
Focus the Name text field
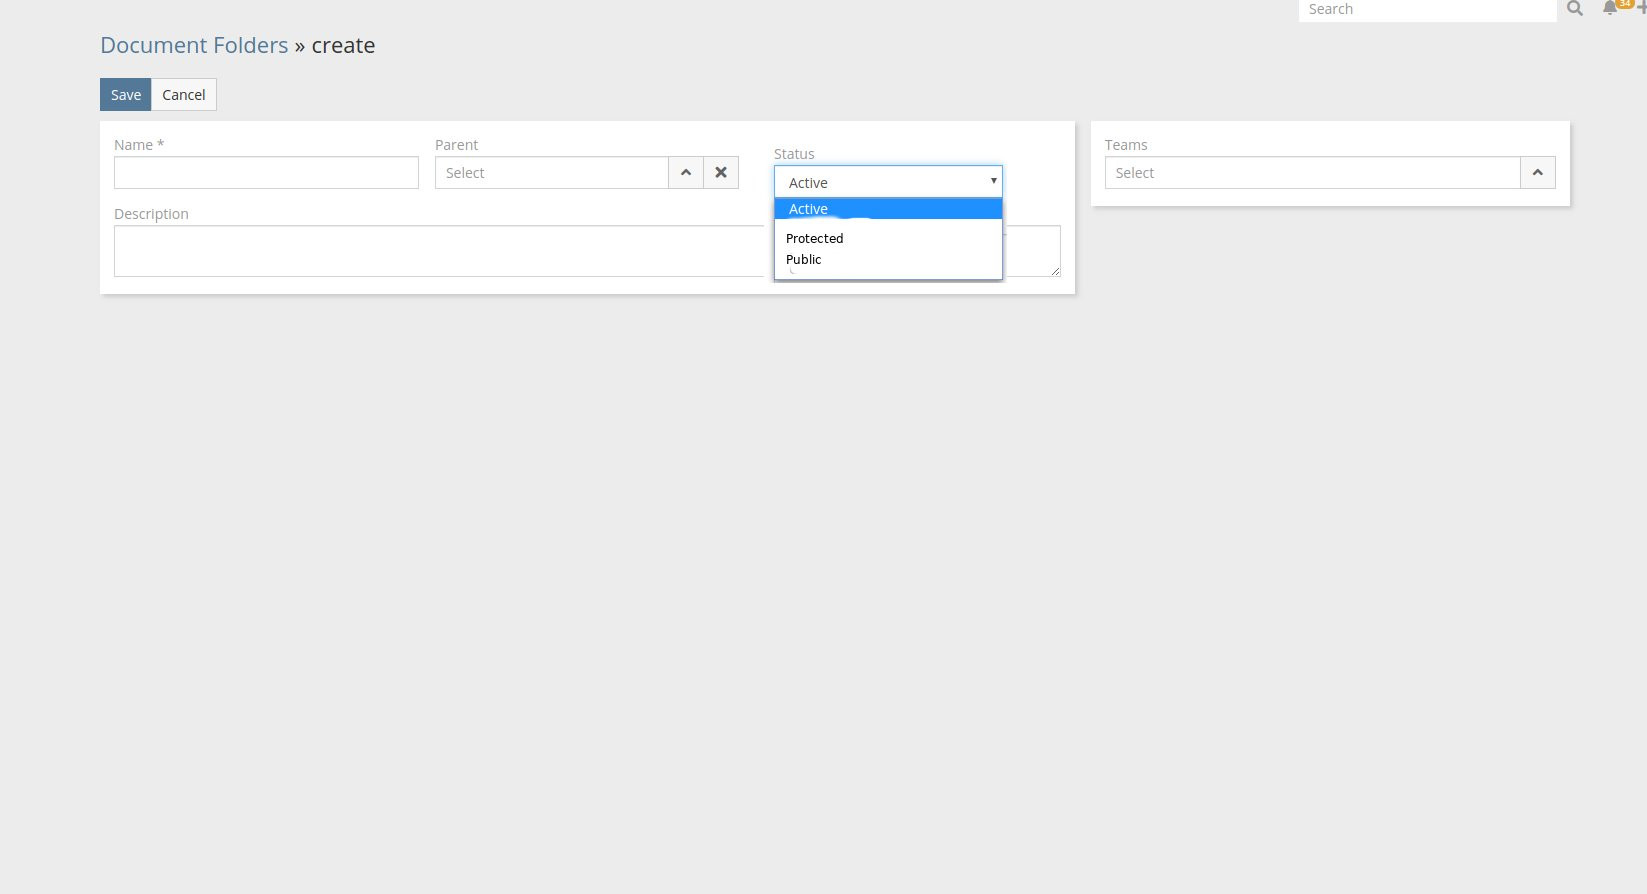tap(266, 173)
